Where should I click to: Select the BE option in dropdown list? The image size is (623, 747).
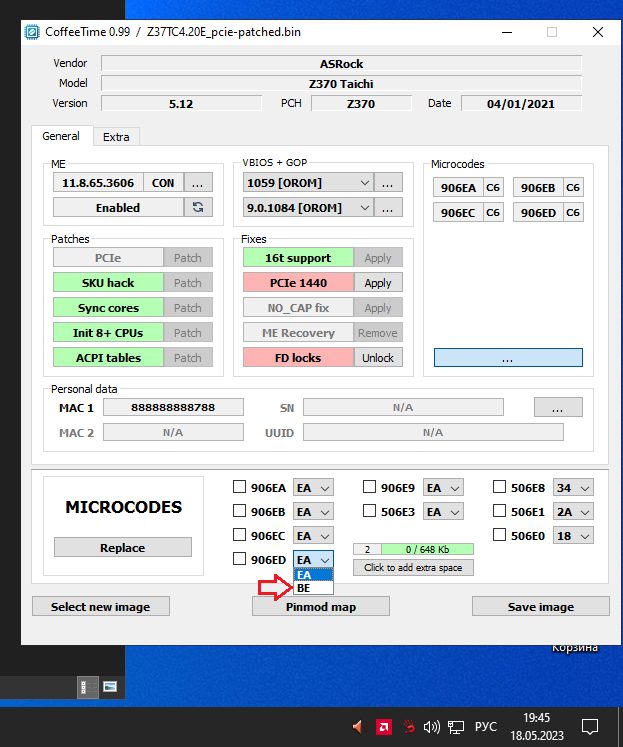click(313, 588)
